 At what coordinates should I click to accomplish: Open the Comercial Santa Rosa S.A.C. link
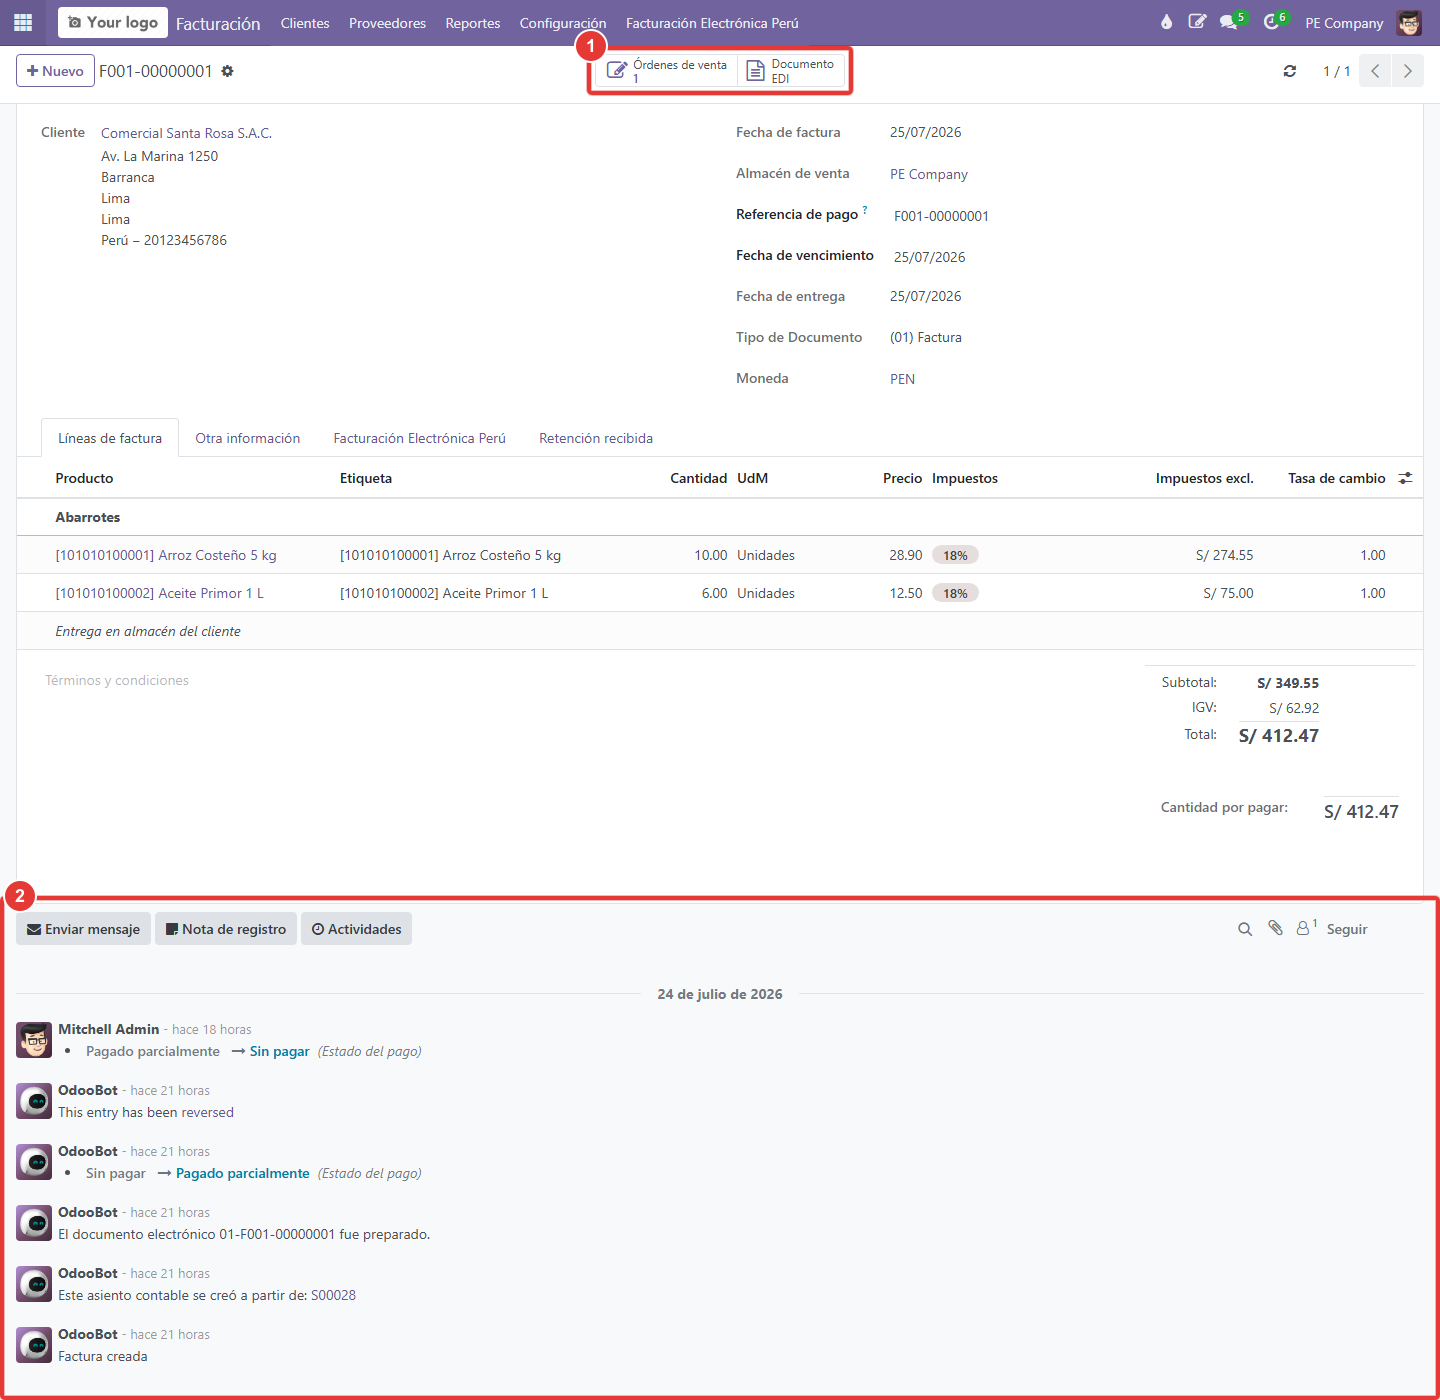click(186, 133)
